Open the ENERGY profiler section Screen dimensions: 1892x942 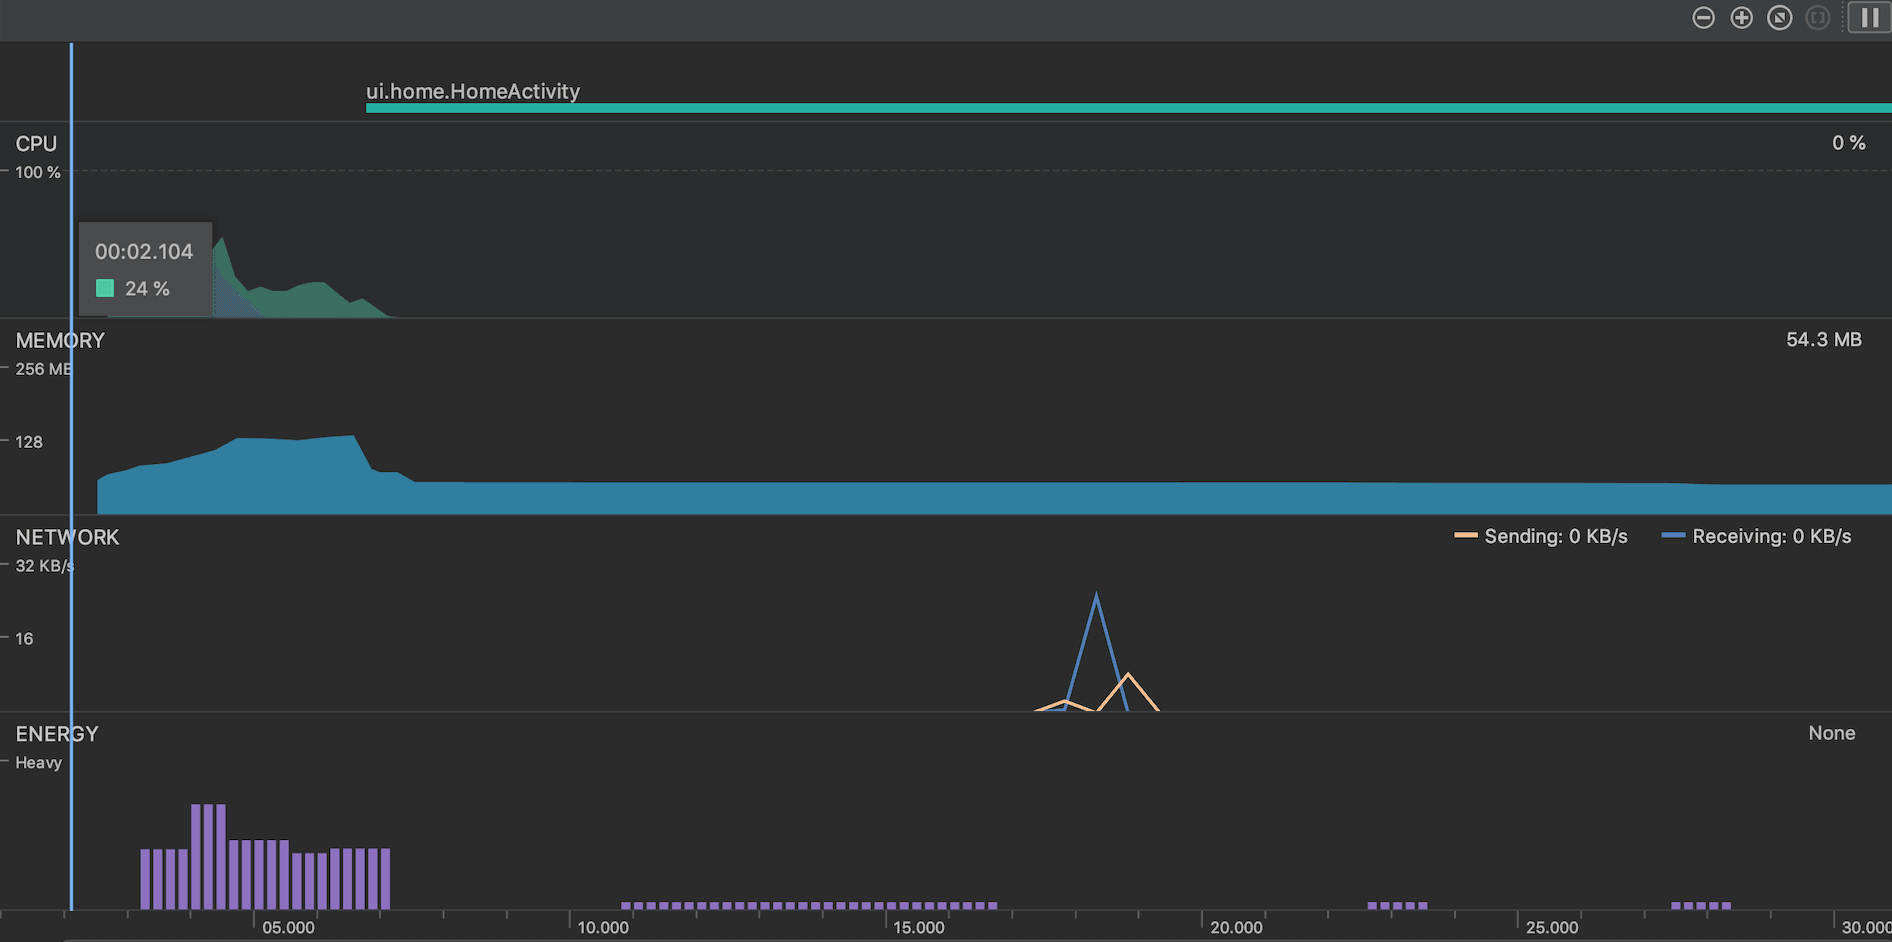coord(57,734)
